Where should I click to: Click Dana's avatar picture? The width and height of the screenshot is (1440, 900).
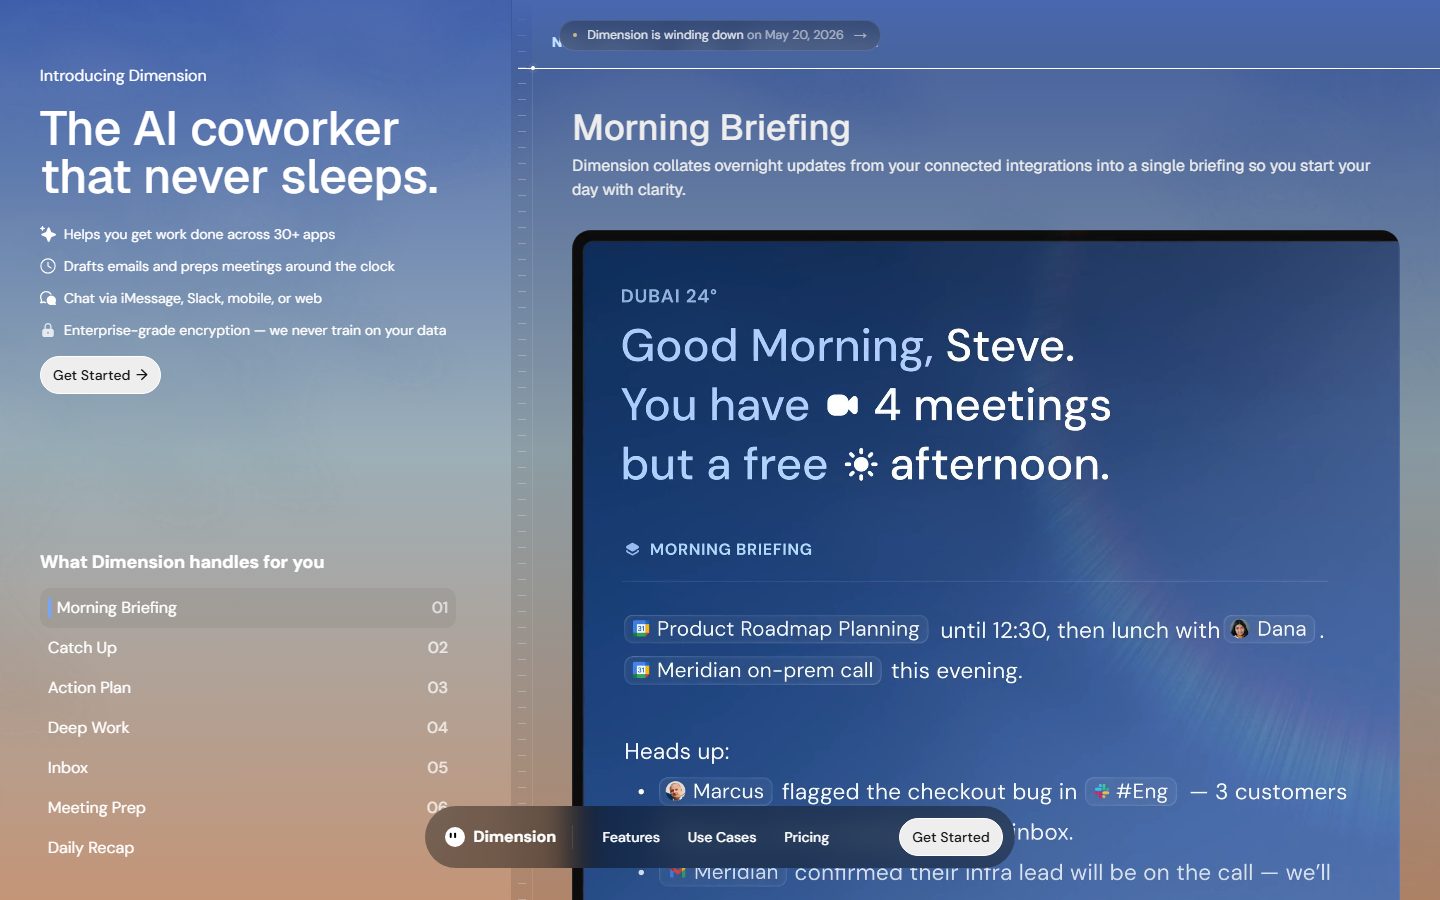tap(1240, 629)
